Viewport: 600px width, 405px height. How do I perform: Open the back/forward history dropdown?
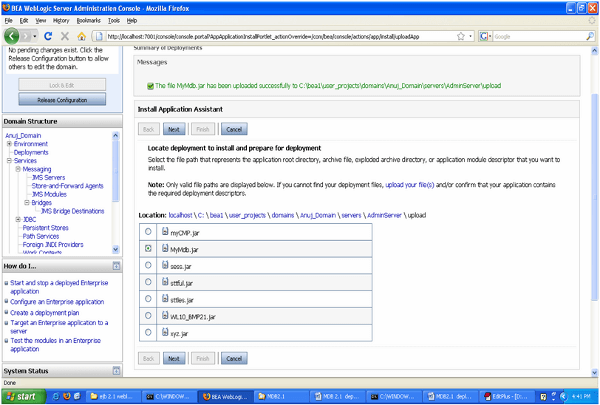point(35,36)
